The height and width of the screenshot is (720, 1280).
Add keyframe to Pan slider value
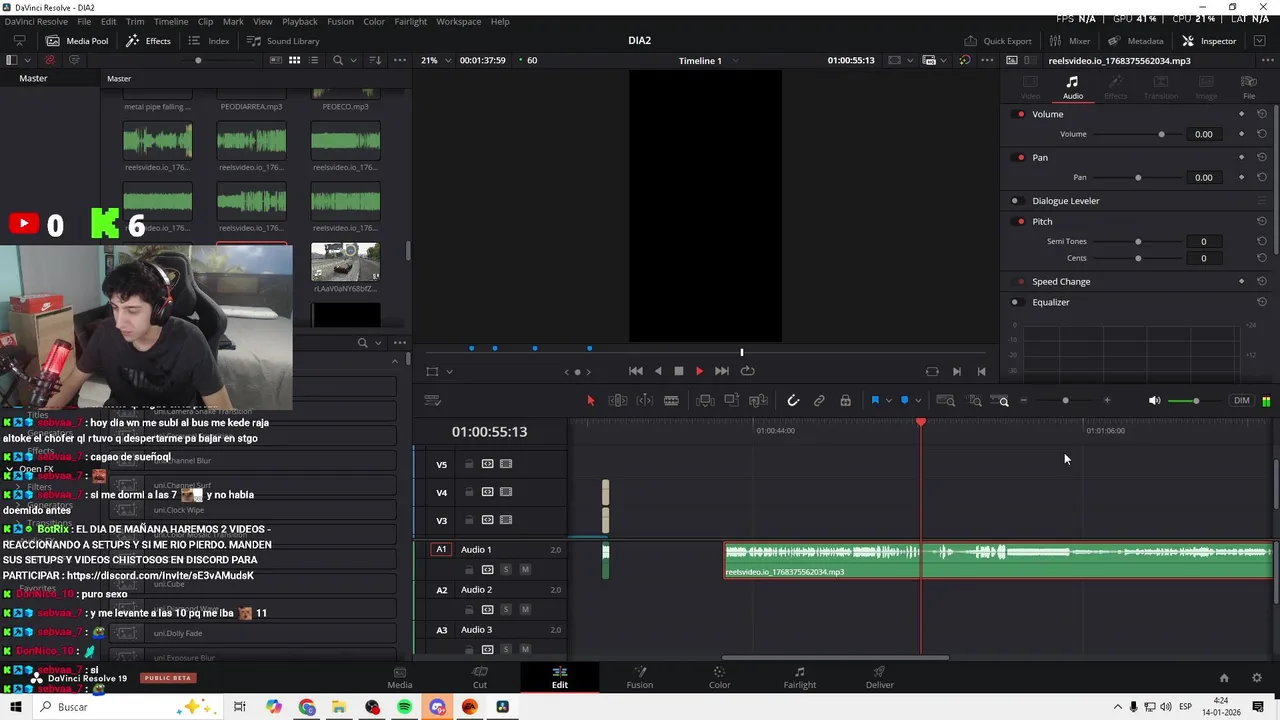tap(1241, 177)
